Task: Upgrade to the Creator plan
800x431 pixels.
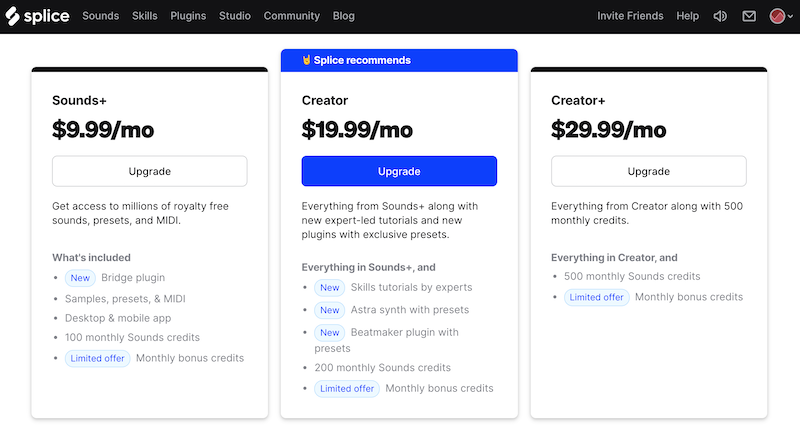Action: pos(399,171)
